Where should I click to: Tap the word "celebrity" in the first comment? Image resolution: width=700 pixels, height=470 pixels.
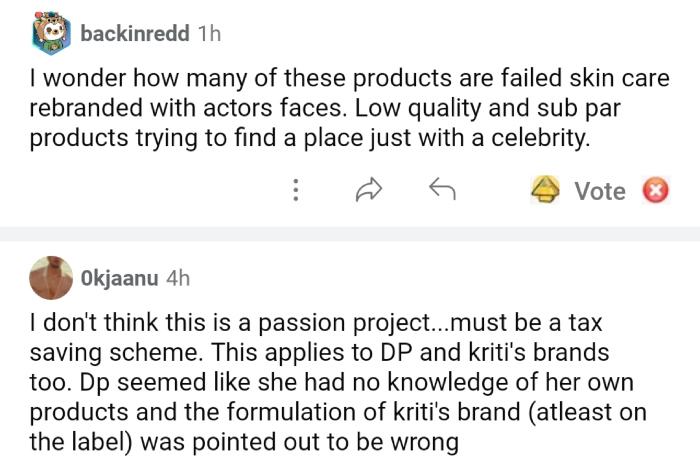pyautogui.click(x=541, y=139)
